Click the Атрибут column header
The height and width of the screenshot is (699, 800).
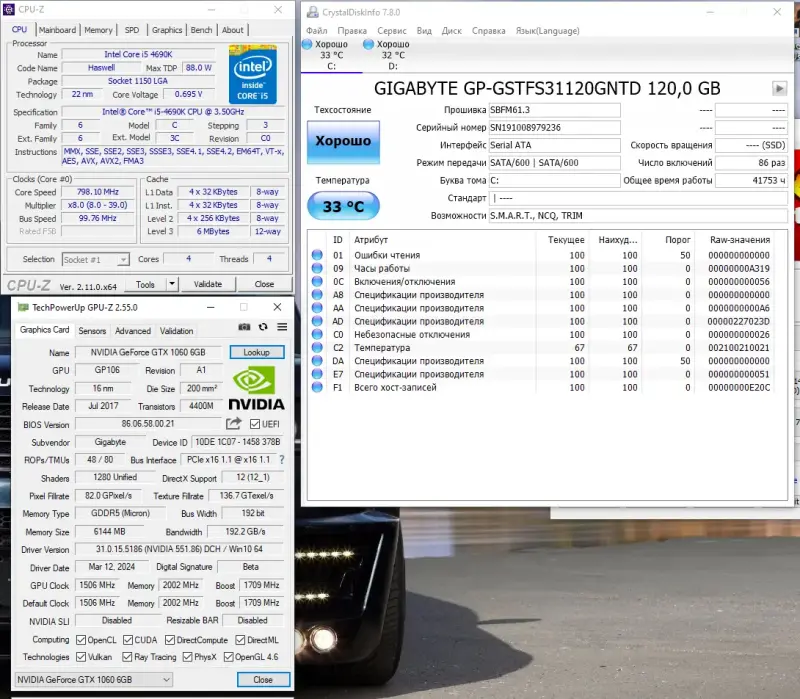(371, 240)
